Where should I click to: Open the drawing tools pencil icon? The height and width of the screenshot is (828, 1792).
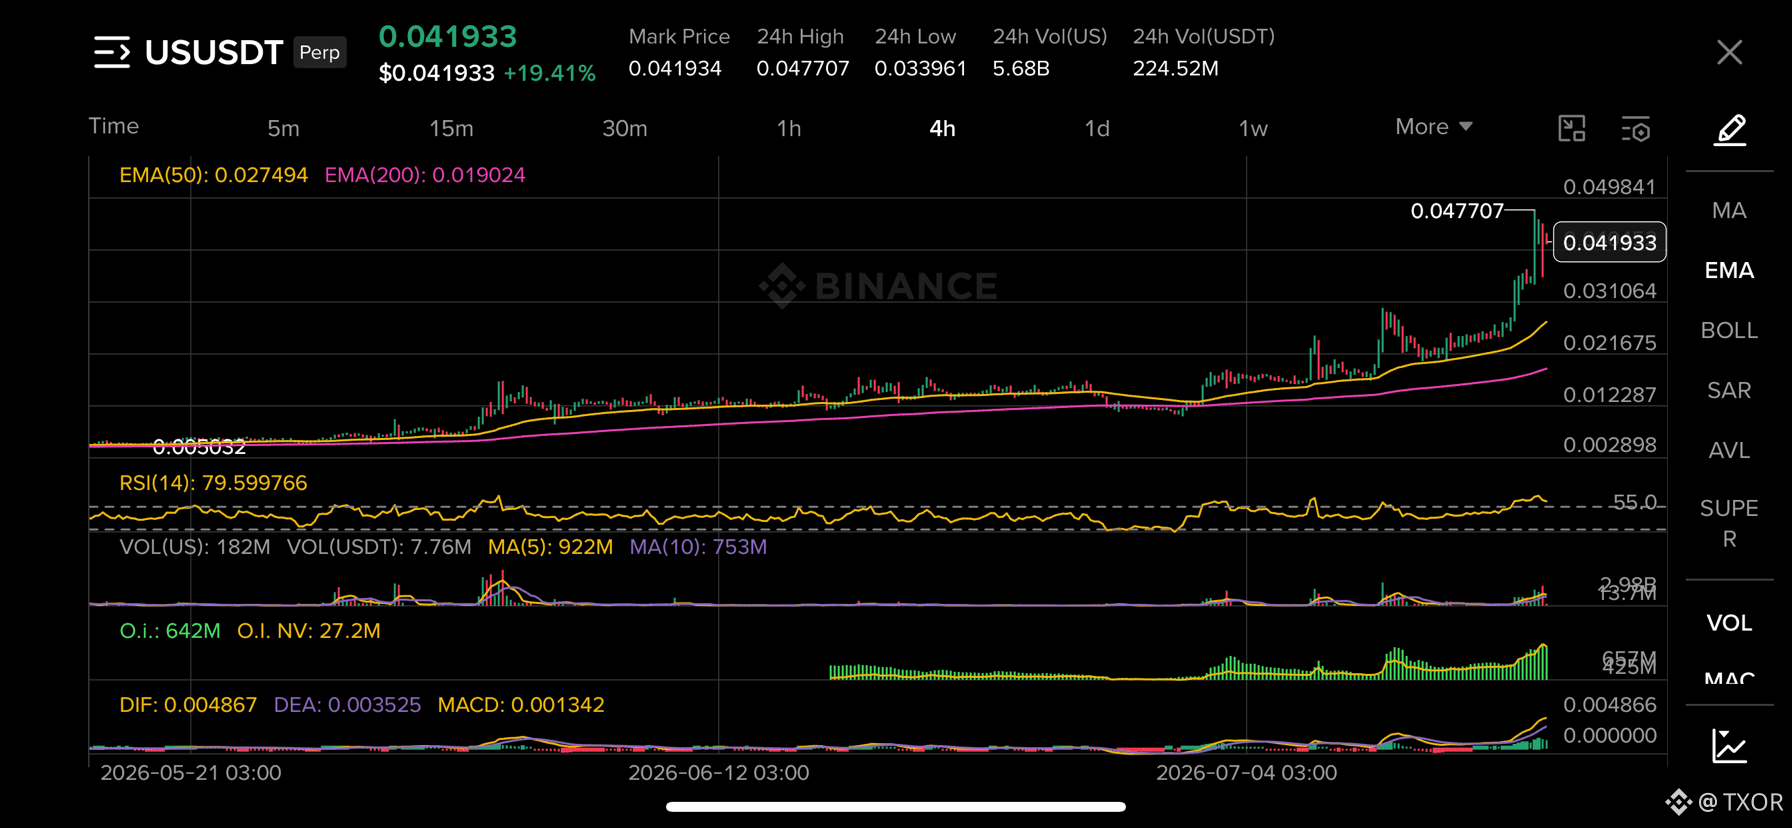coord(1730,130)
